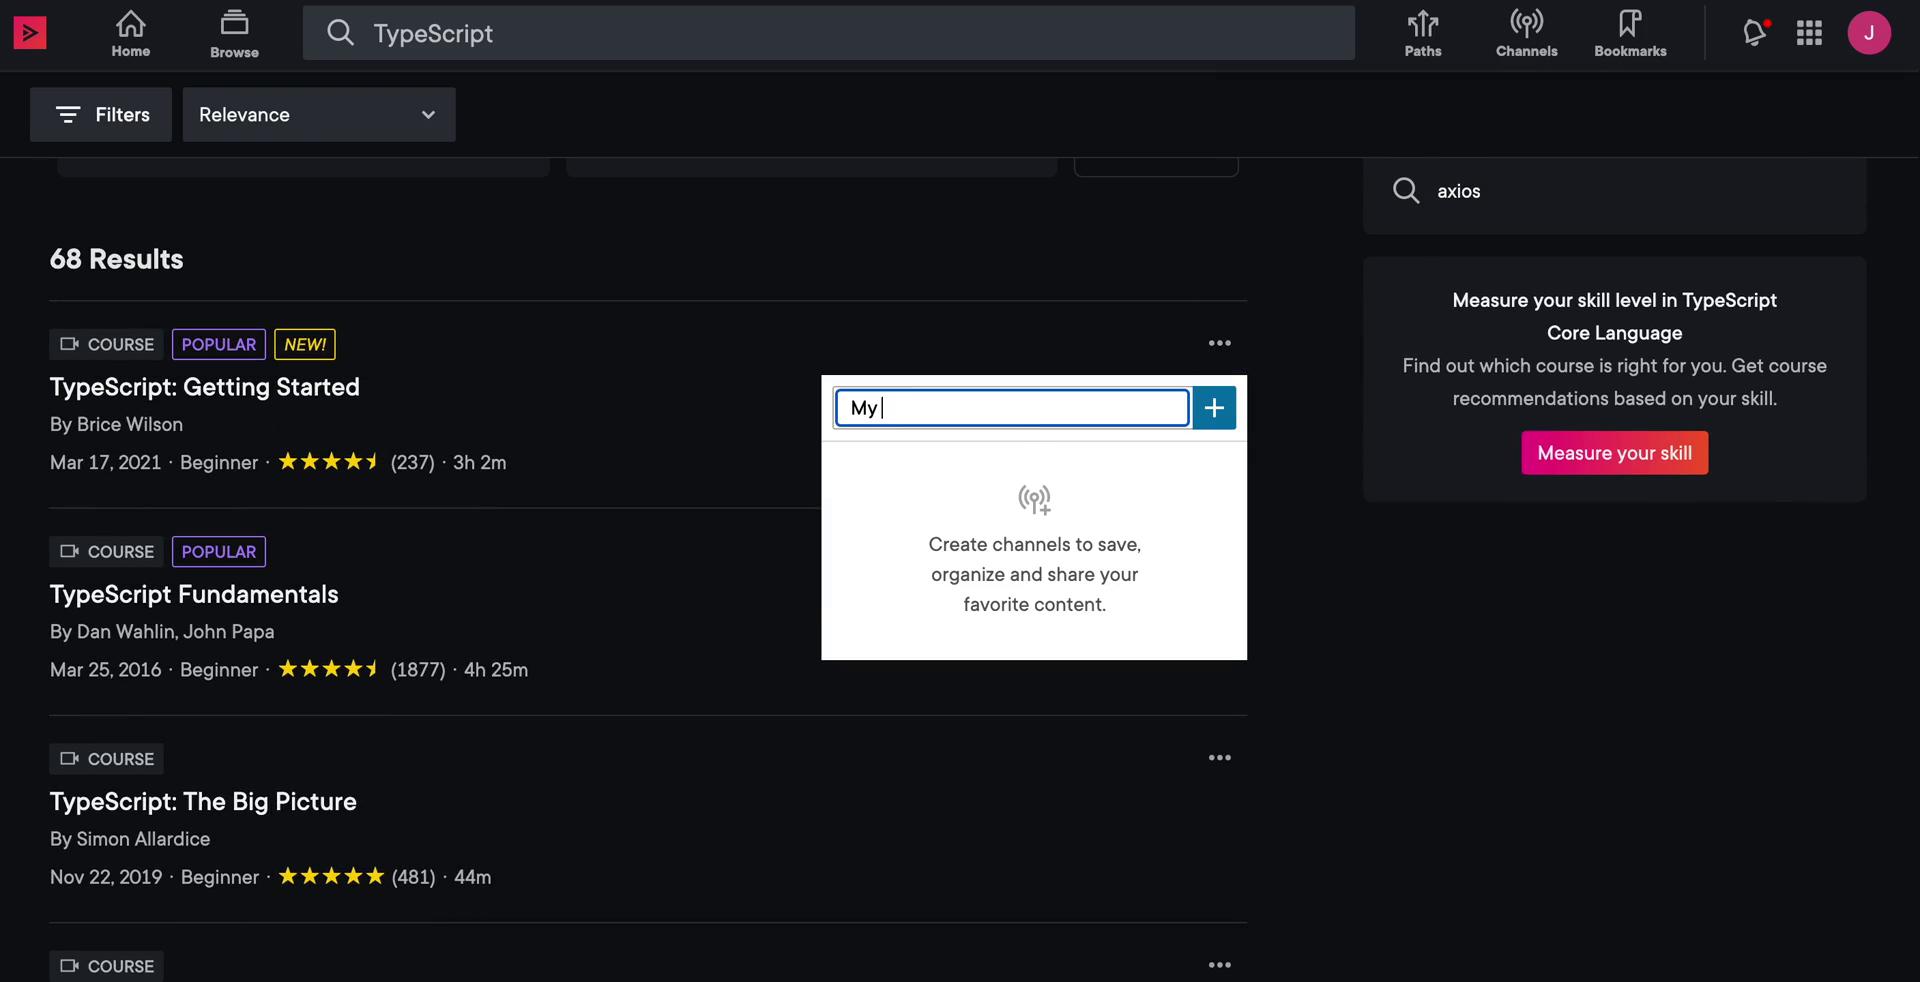Open TypeScript: The Big Picture course
The width and height of the screenshot is (1920, 982).
click(x=203, y=801)
